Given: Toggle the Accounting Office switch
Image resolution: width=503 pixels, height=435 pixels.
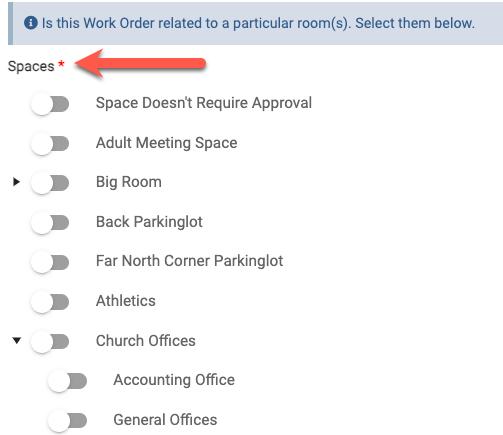Looking at the screenshot, I should (x=68, y=381).
